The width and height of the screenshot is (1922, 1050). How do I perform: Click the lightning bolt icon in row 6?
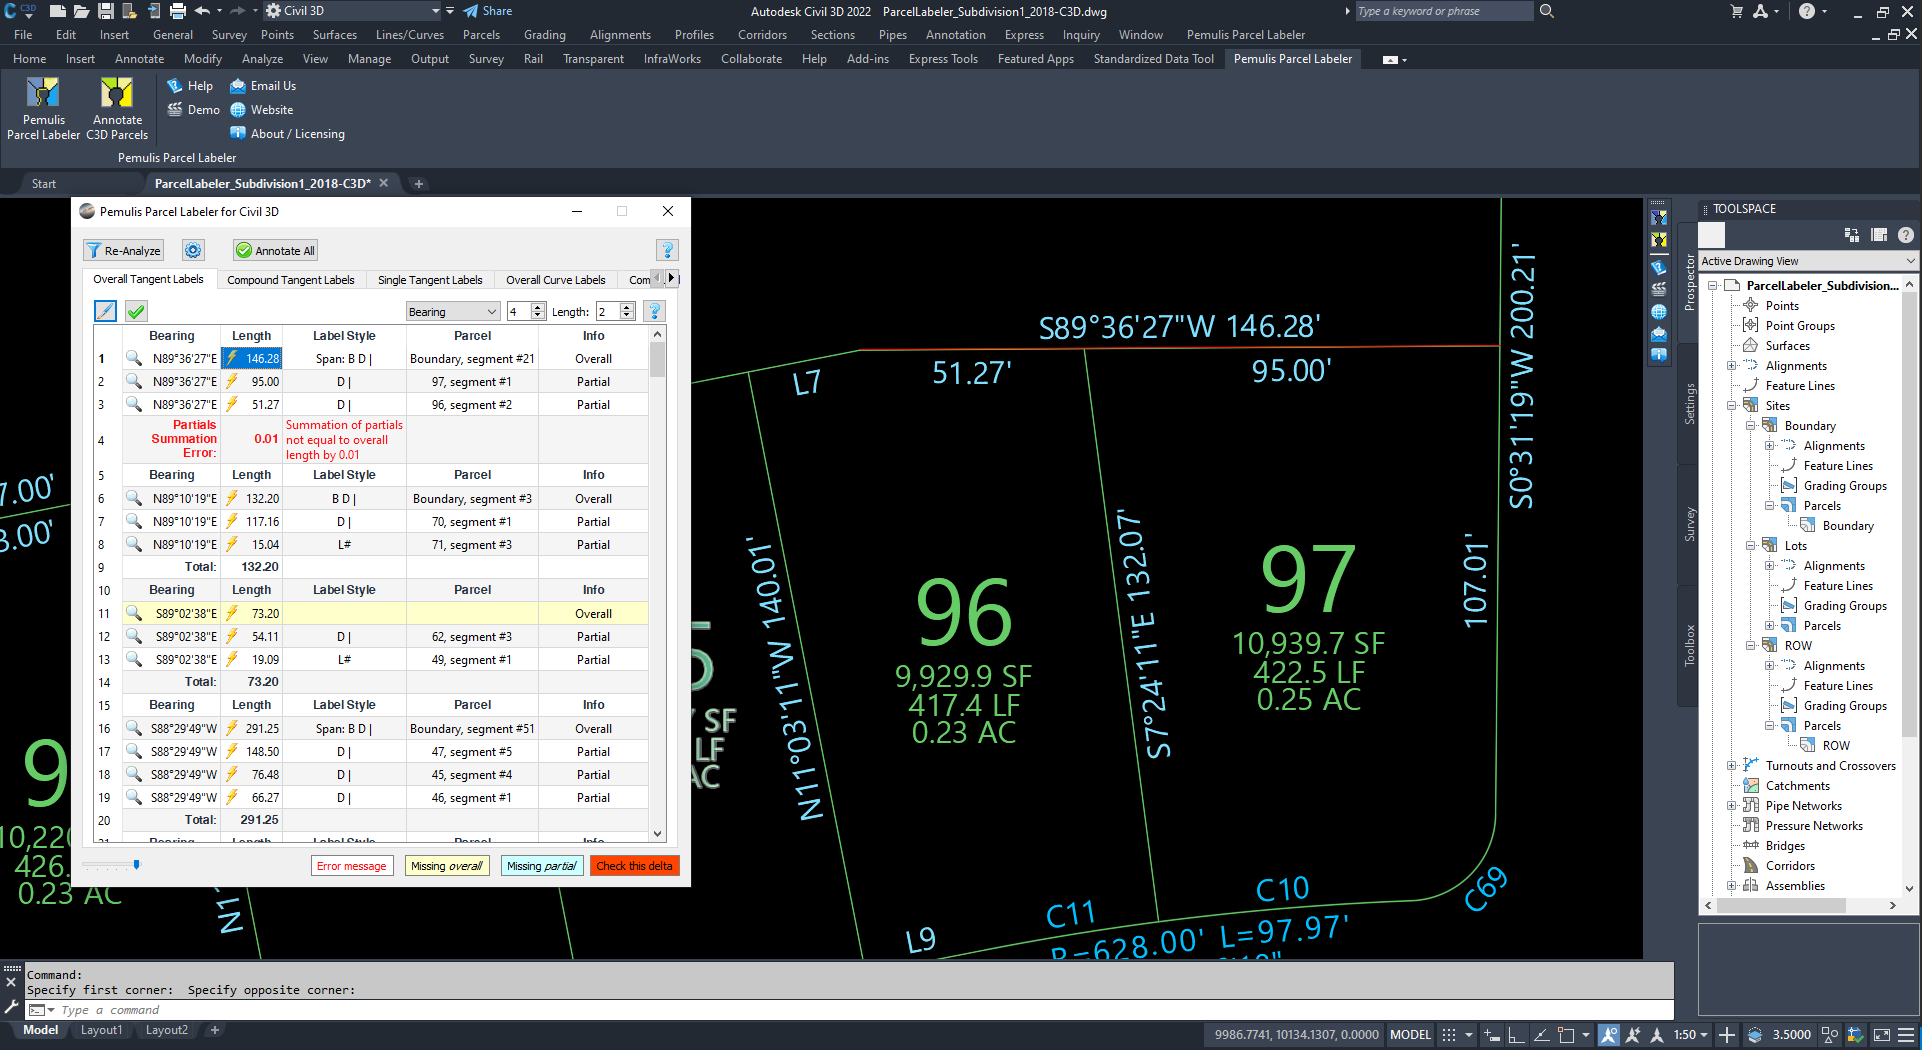tap(232, 498)
